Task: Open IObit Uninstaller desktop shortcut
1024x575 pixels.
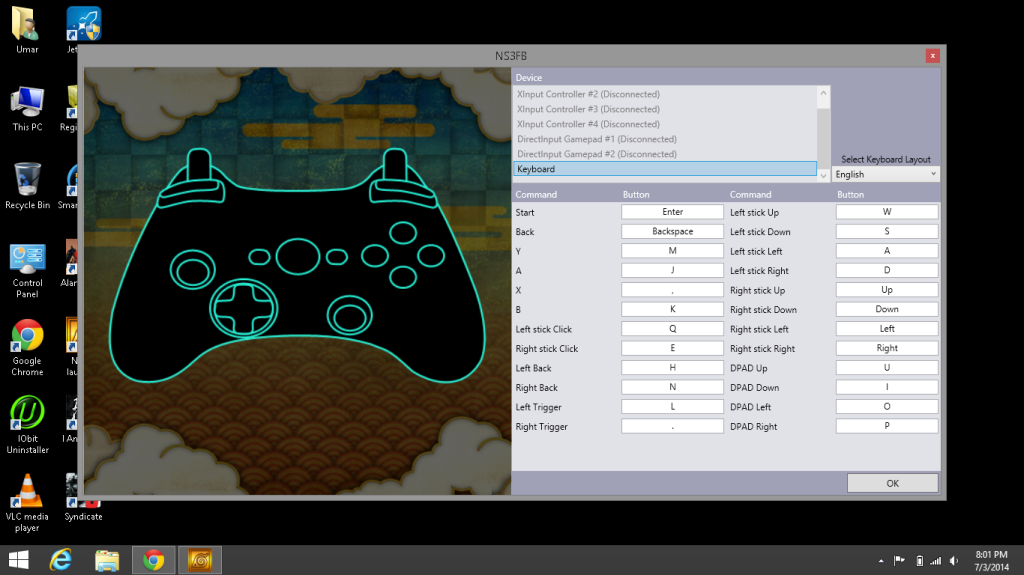Action: [x=27, y=425]
